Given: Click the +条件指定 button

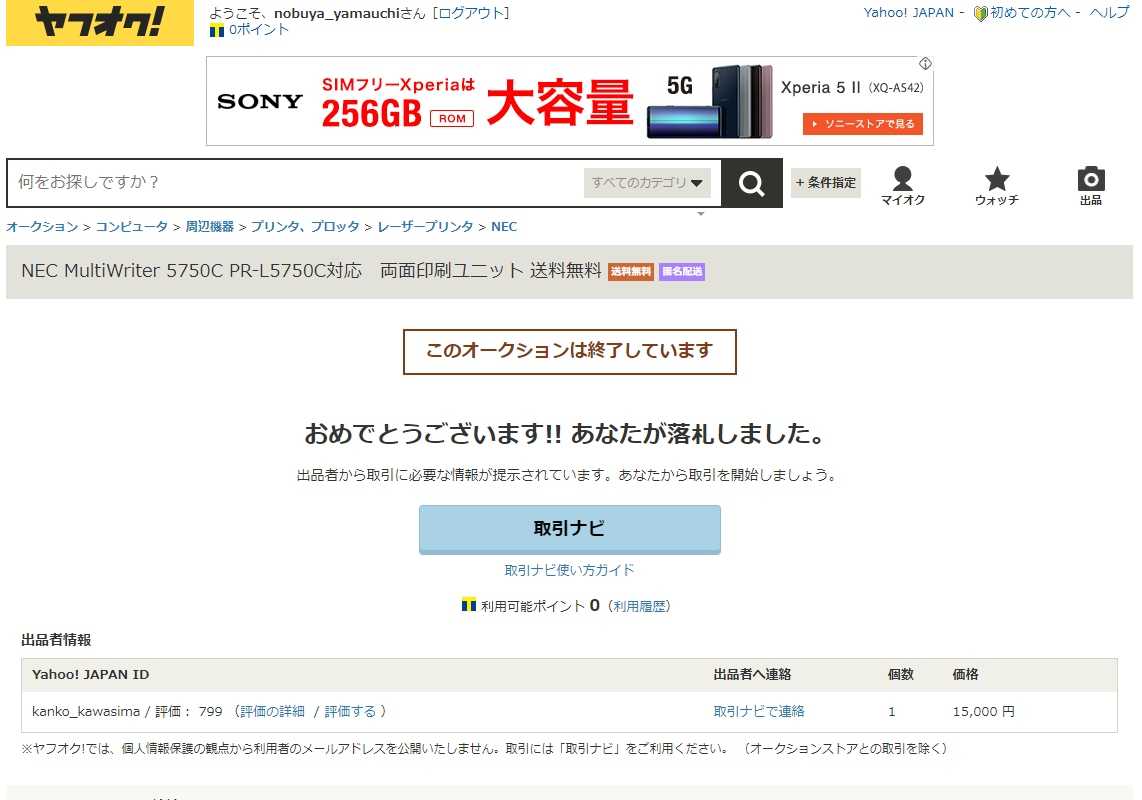Looking at the screenshot, I should tap(826, 183).
